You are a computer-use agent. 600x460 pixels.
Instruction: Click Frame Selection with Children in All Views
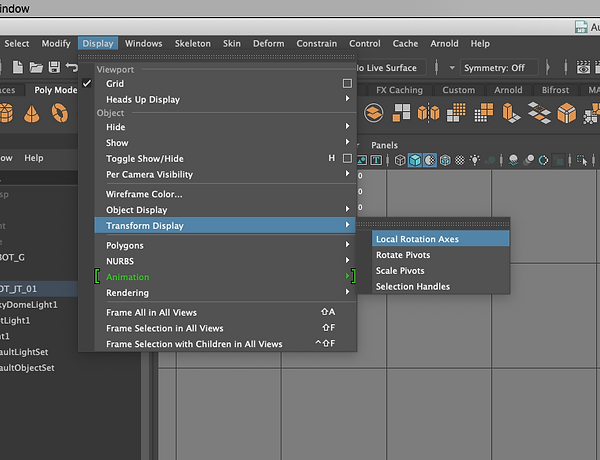(225, 344)
